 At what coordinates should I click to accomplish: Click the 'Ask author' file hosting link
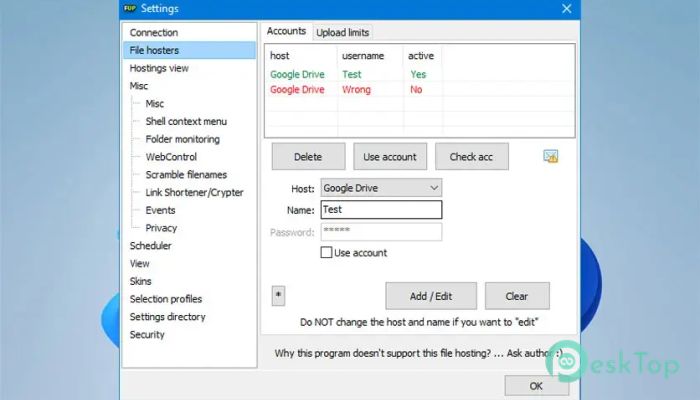[x=419, y=353]
